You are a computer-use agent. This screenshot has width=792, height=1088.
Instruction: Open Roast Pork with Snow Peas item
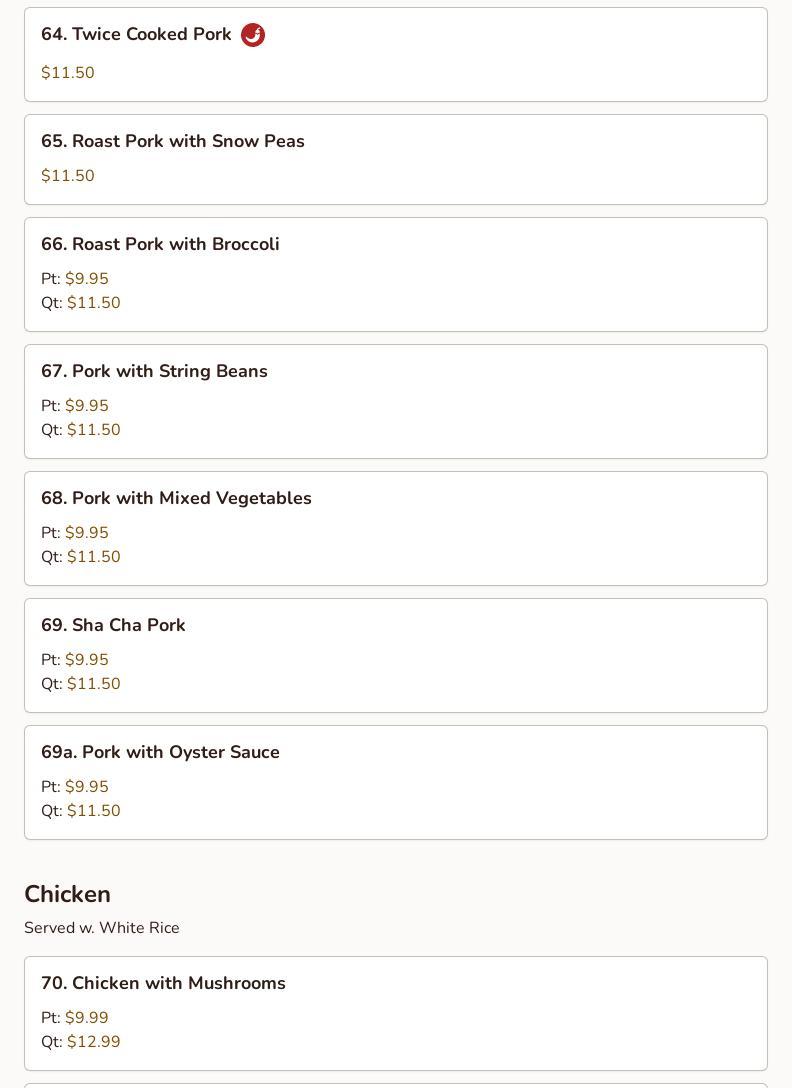pos(173,142)
